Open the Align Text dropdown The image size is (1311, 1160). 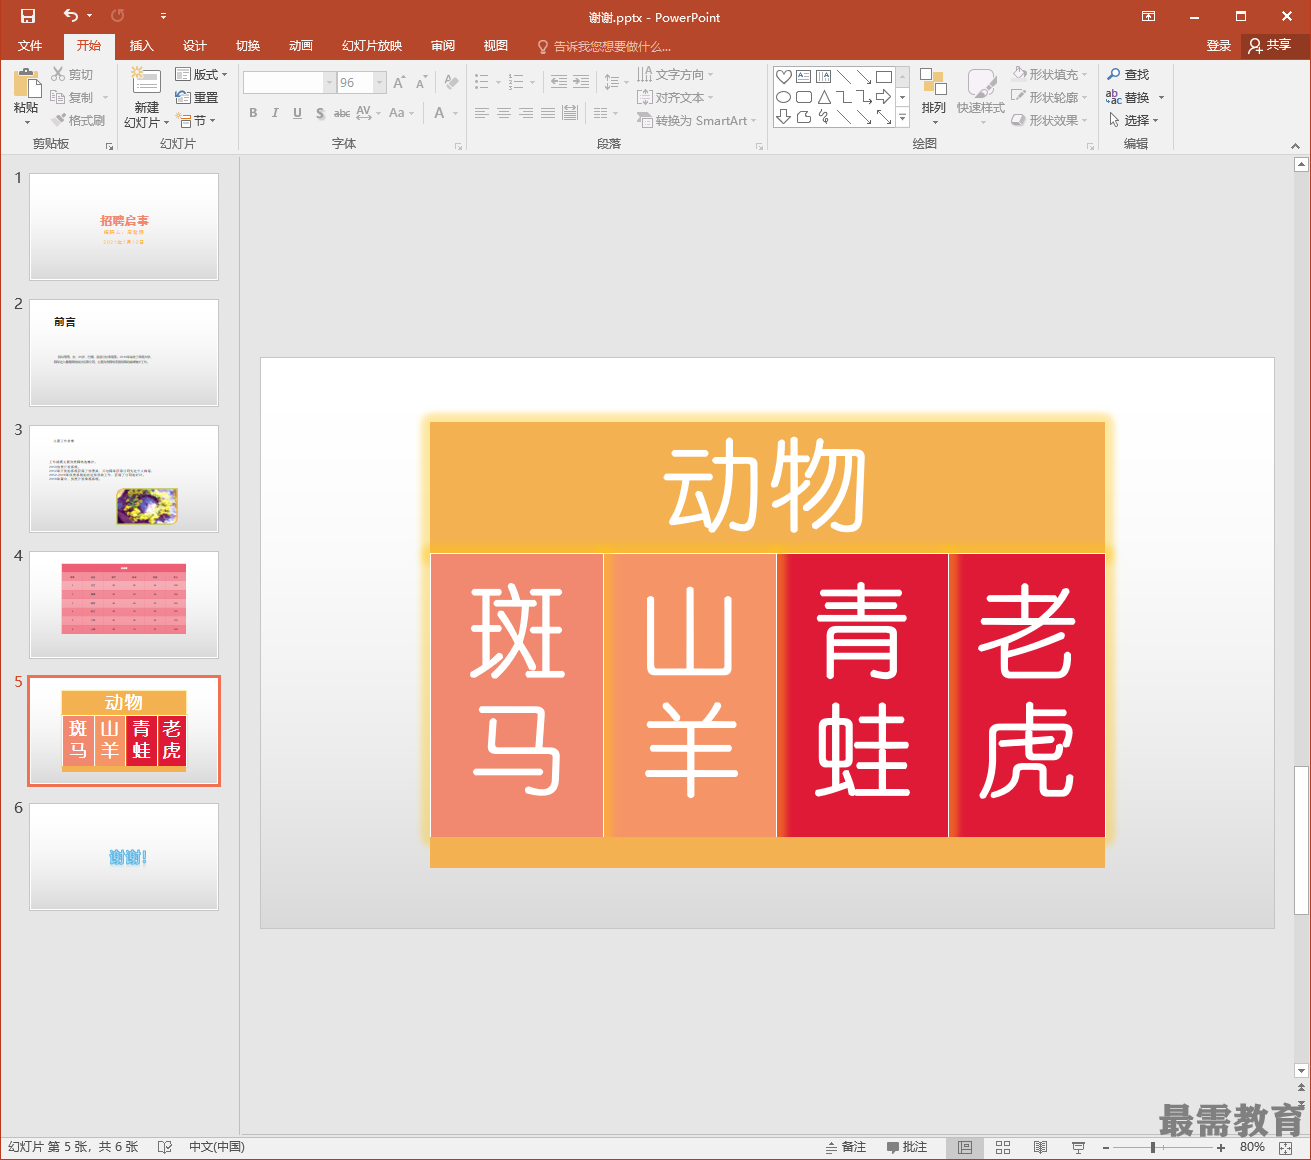click(676, 98)
